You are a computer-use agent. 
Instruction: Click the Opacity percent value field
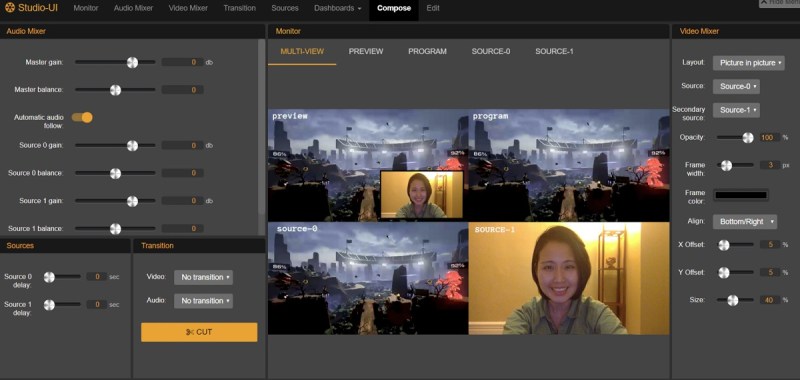tap(767, 137)
